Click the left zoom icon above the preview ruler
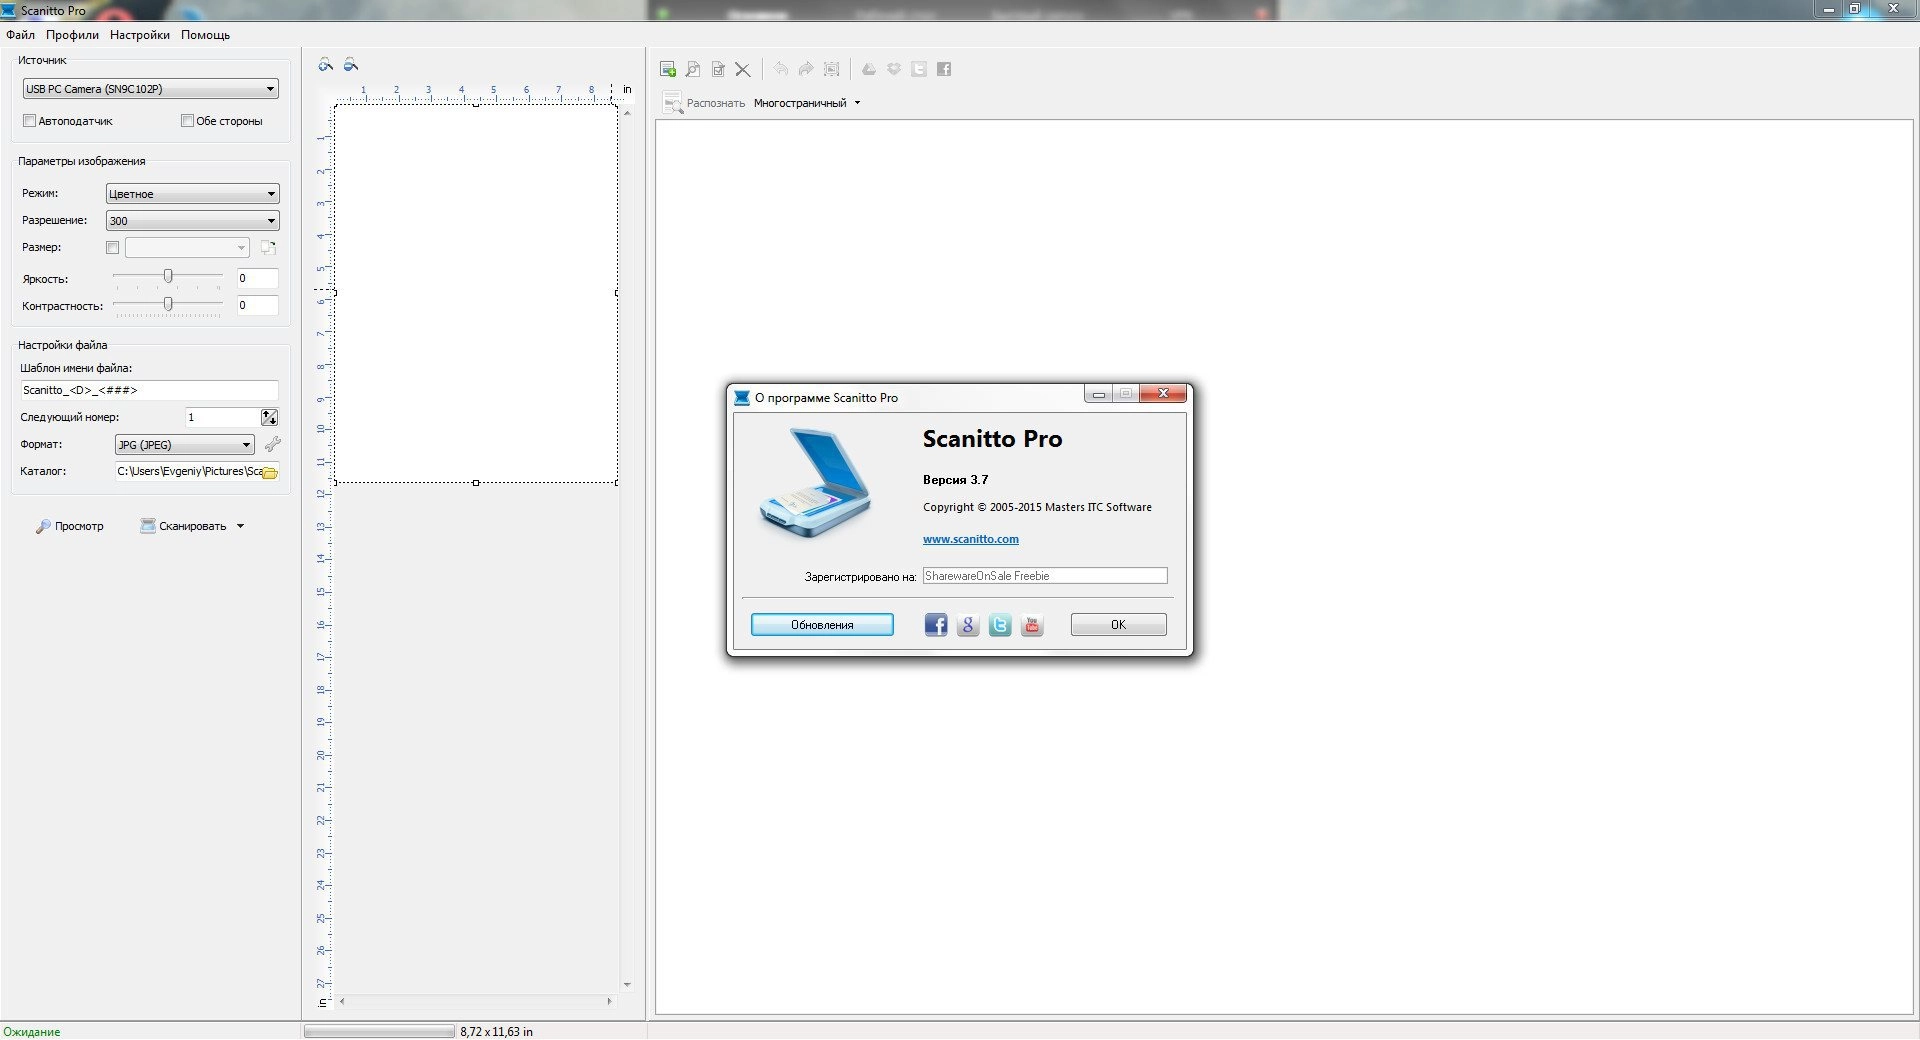1920x1040 pixels. coord(326,65)
